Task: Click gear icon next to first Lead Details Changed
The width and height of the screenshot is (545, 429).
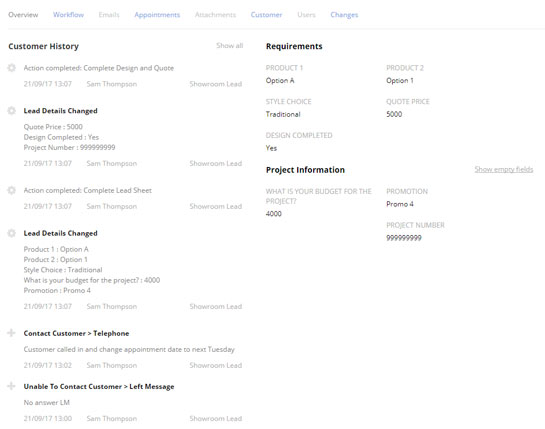Action: (x=11, y=111)
